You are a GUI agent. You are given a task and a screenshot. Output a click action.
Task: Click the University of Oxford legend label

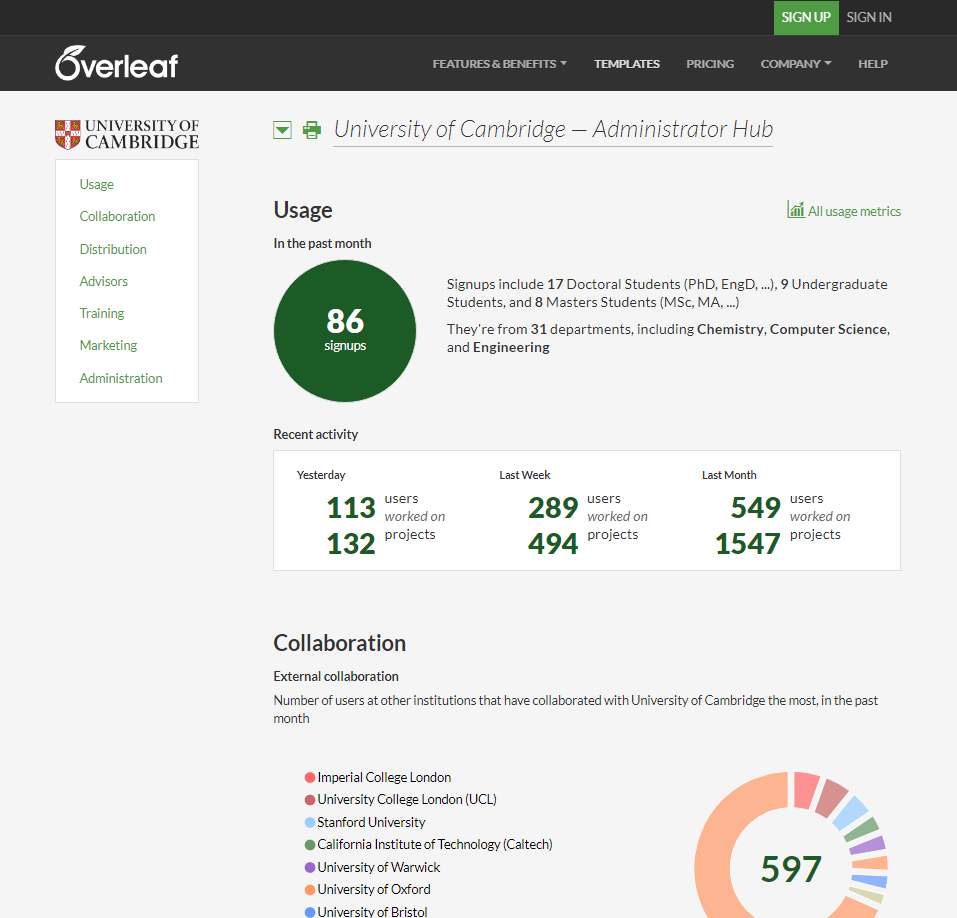[374, 889]
